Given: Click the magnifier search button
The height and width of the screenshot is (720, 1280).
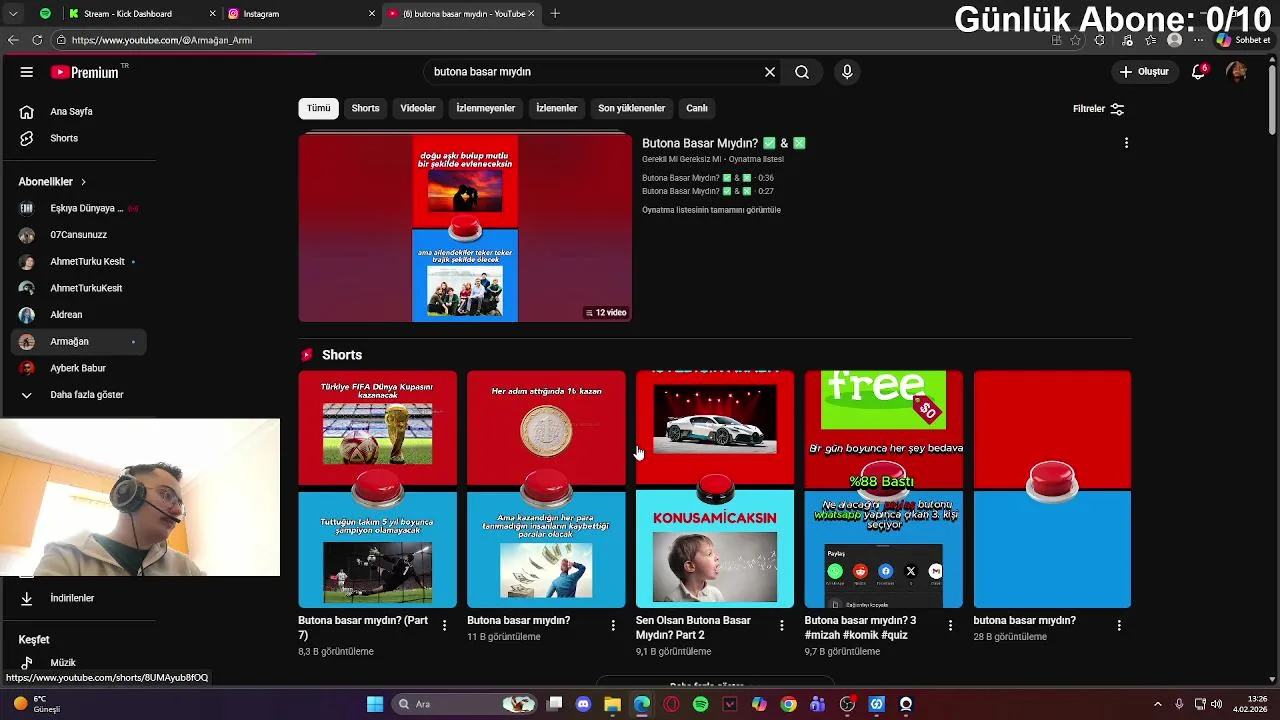Looking at the screenshot, I should (802, 72).
